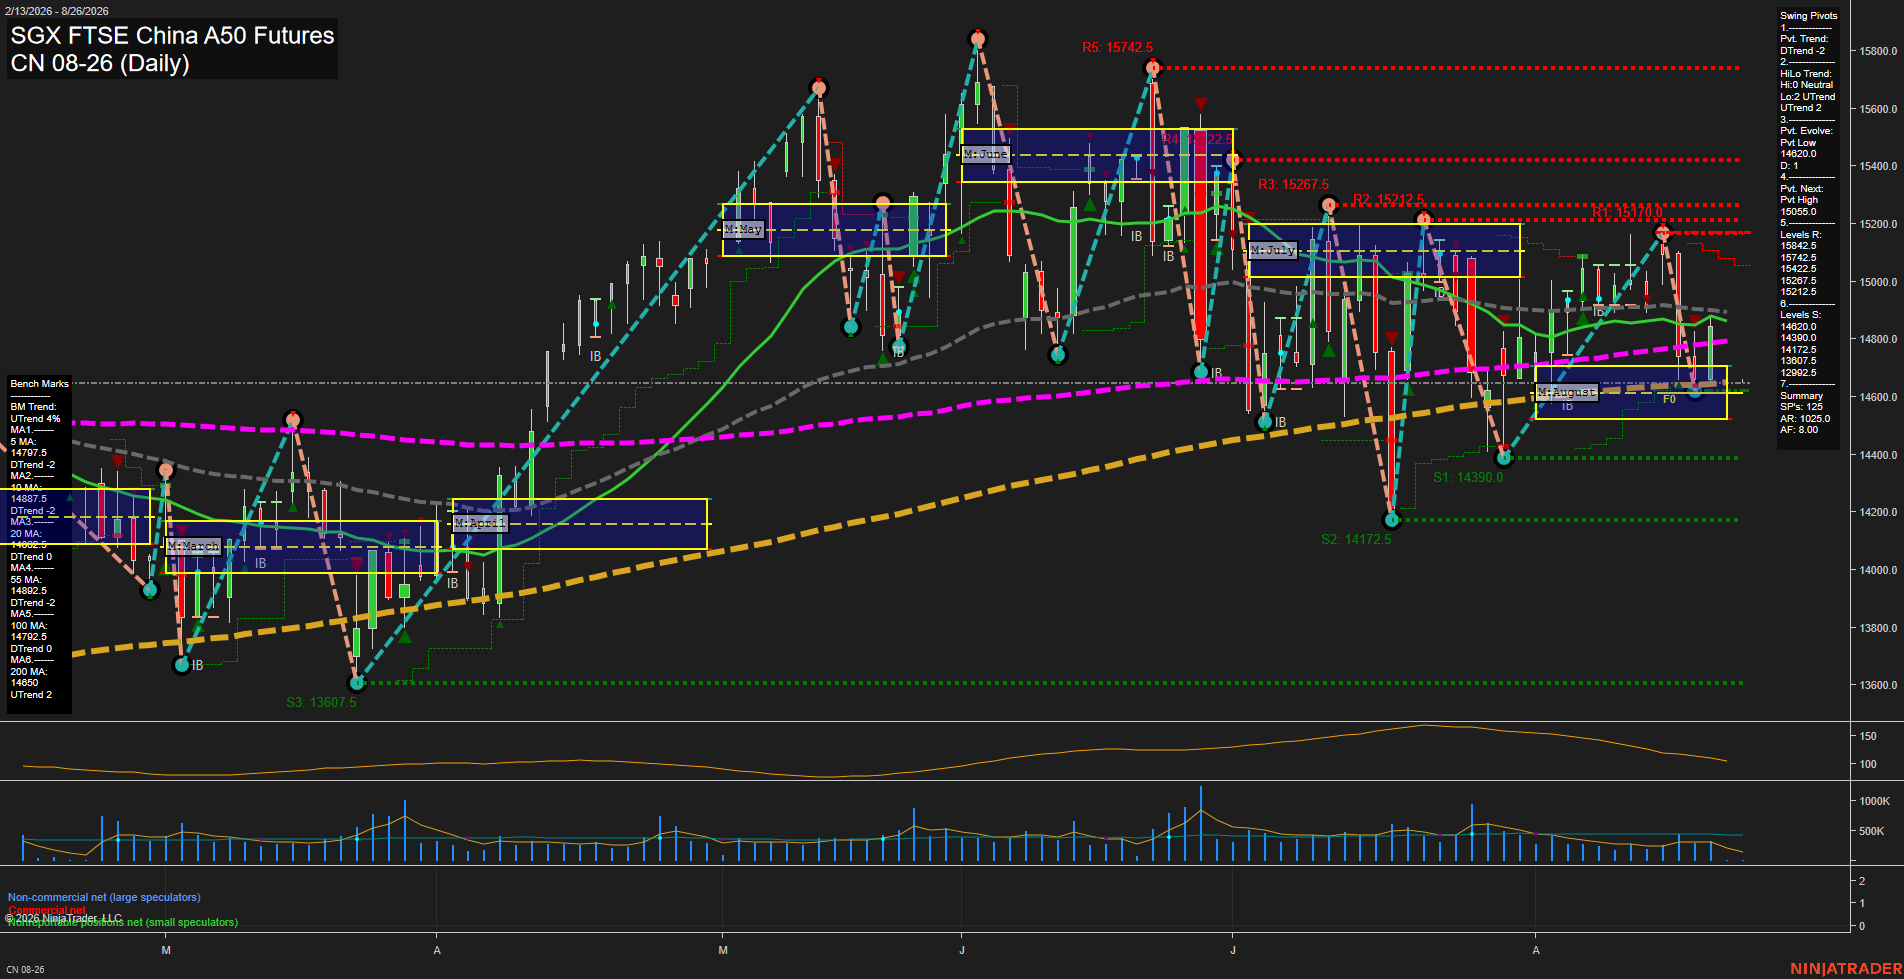Viewport: 1904px width, 979px height.
Task: Click the 150 indicator scale value
Action: (x=1868, y=736)
